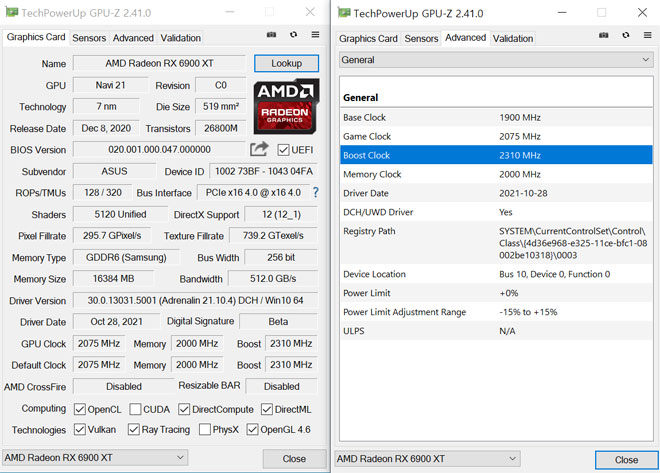Click the 16384 MB memory size field
Image resolution: width=660 pixels, height=473 pixels.
pos(113,279)
